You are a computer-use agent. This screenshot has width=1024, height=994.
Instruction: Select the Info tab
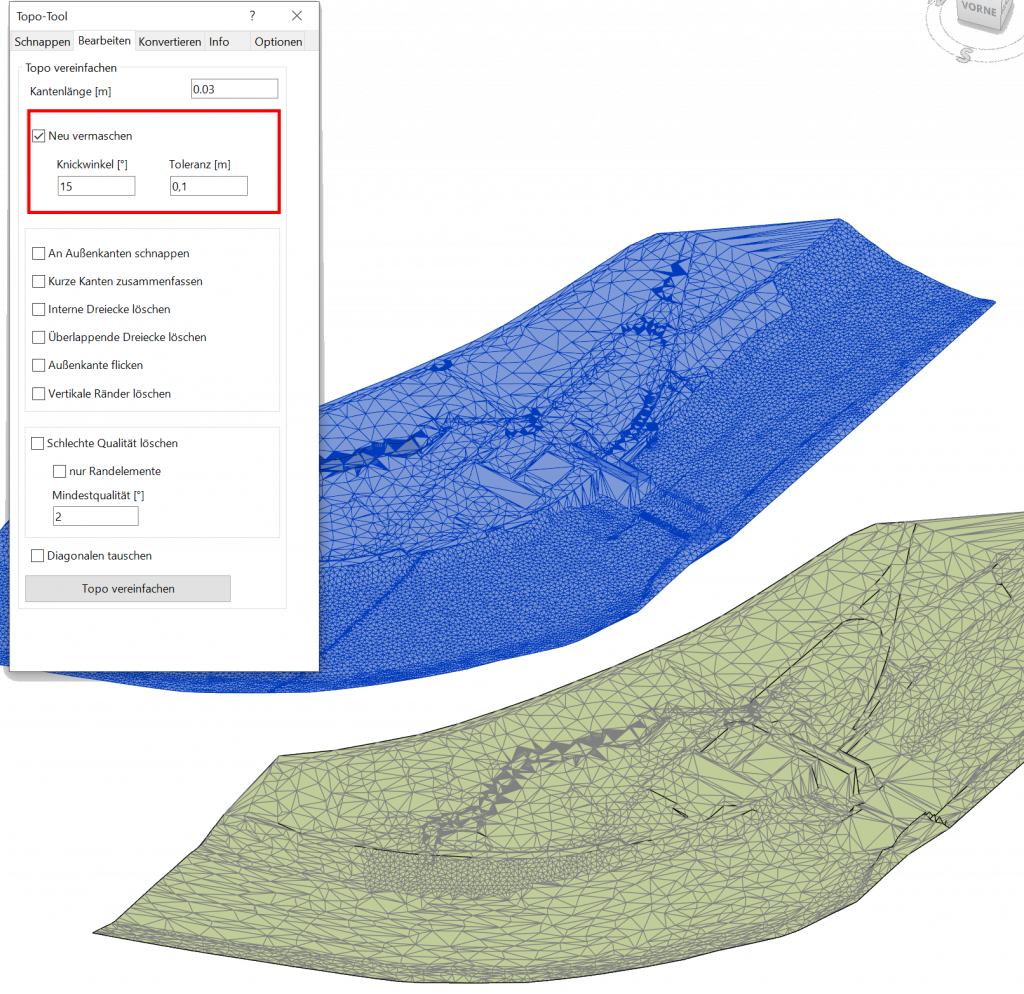(x=219, y=42)
